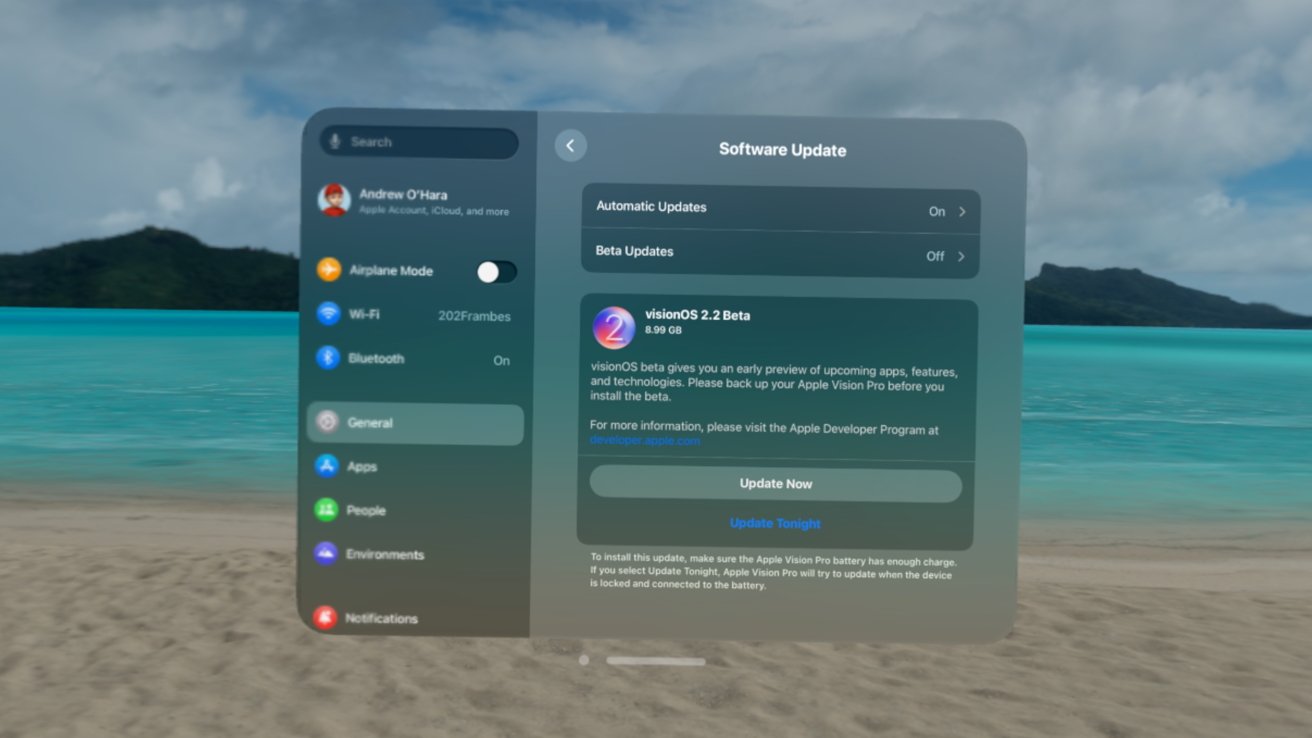
Task: Open Bluetooth settings icon
Action: click(328, 358)
